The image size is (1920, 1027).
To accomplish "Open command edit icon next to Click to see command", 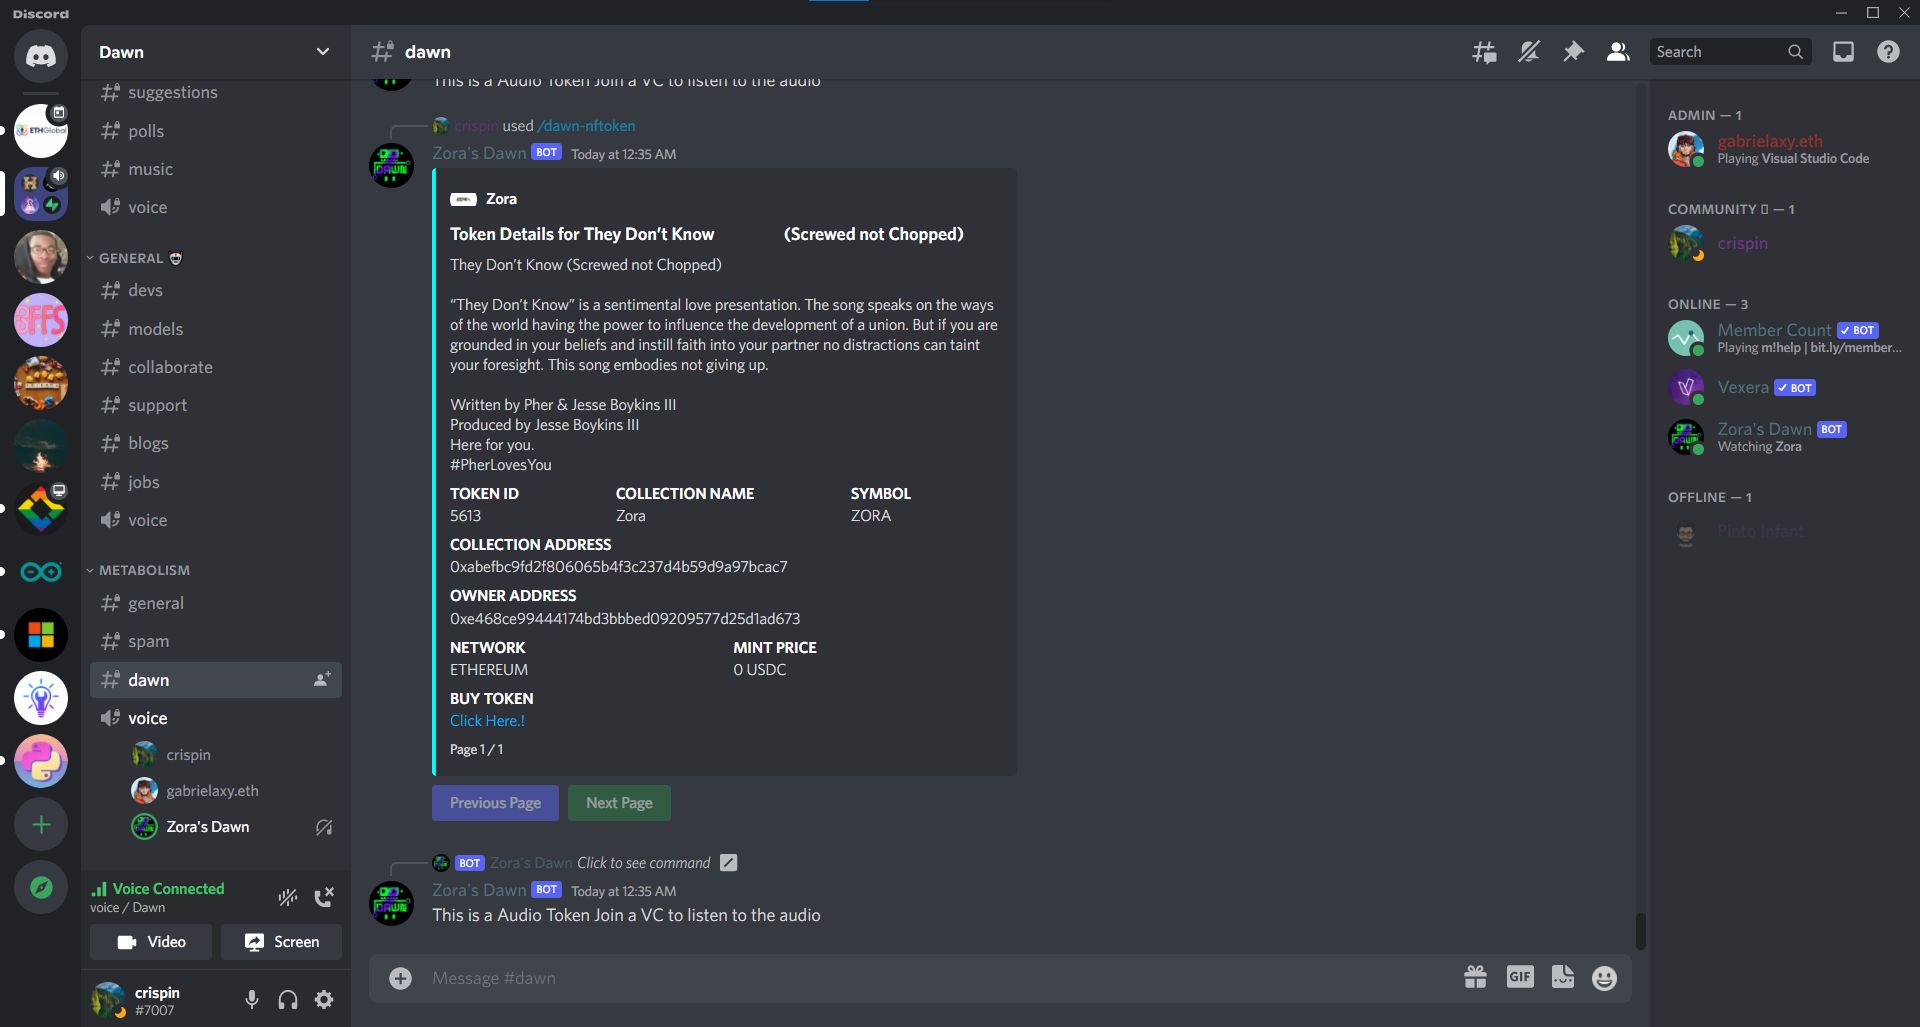I will (729, 863).
